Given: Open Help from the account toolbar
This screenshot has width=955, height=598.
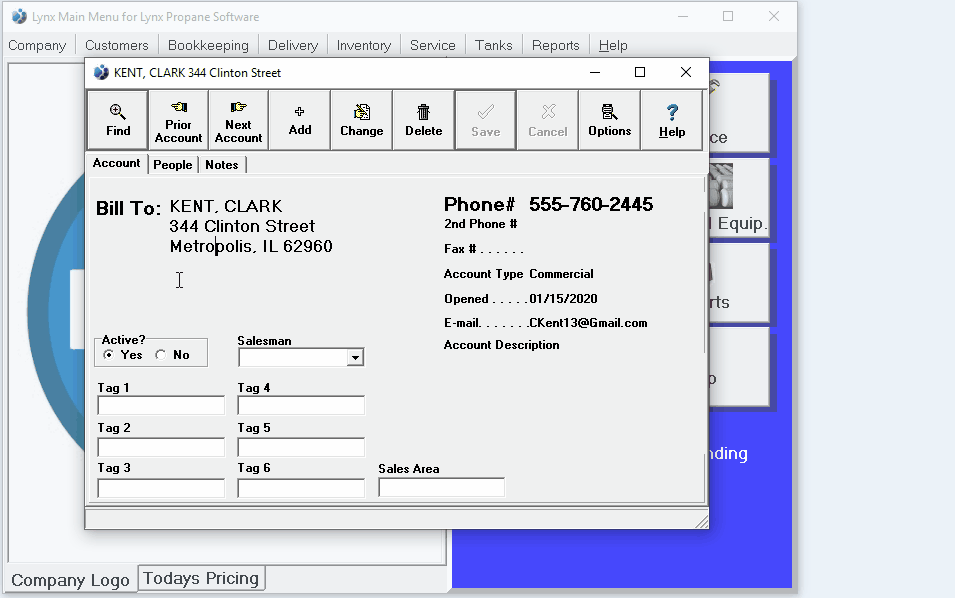Looking at the screenshot, I should (x=672, y=120).
